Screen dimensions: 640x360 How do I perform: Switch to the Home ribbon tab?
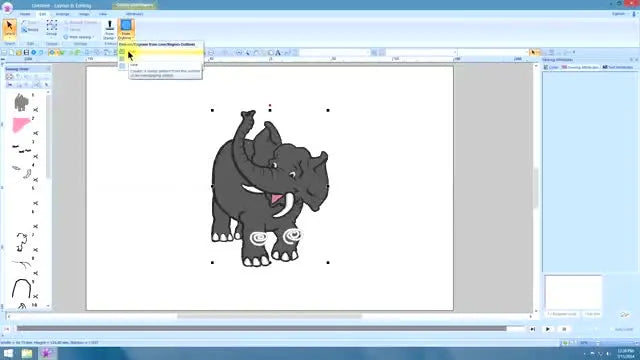click(25, 14)
